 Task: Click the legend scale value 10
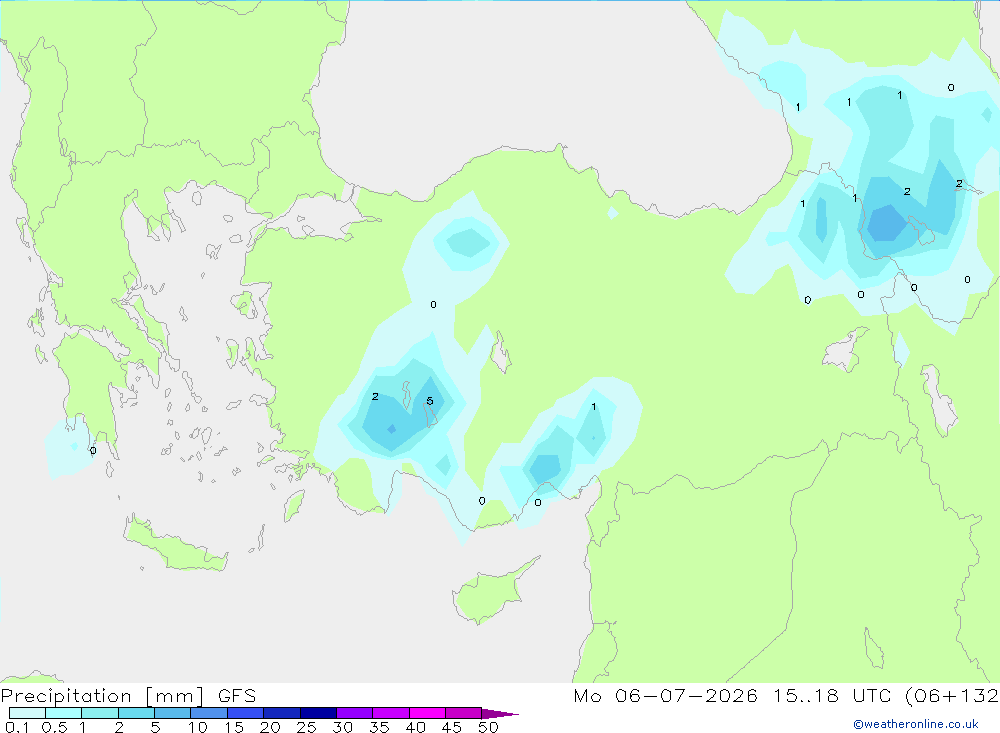198,727
